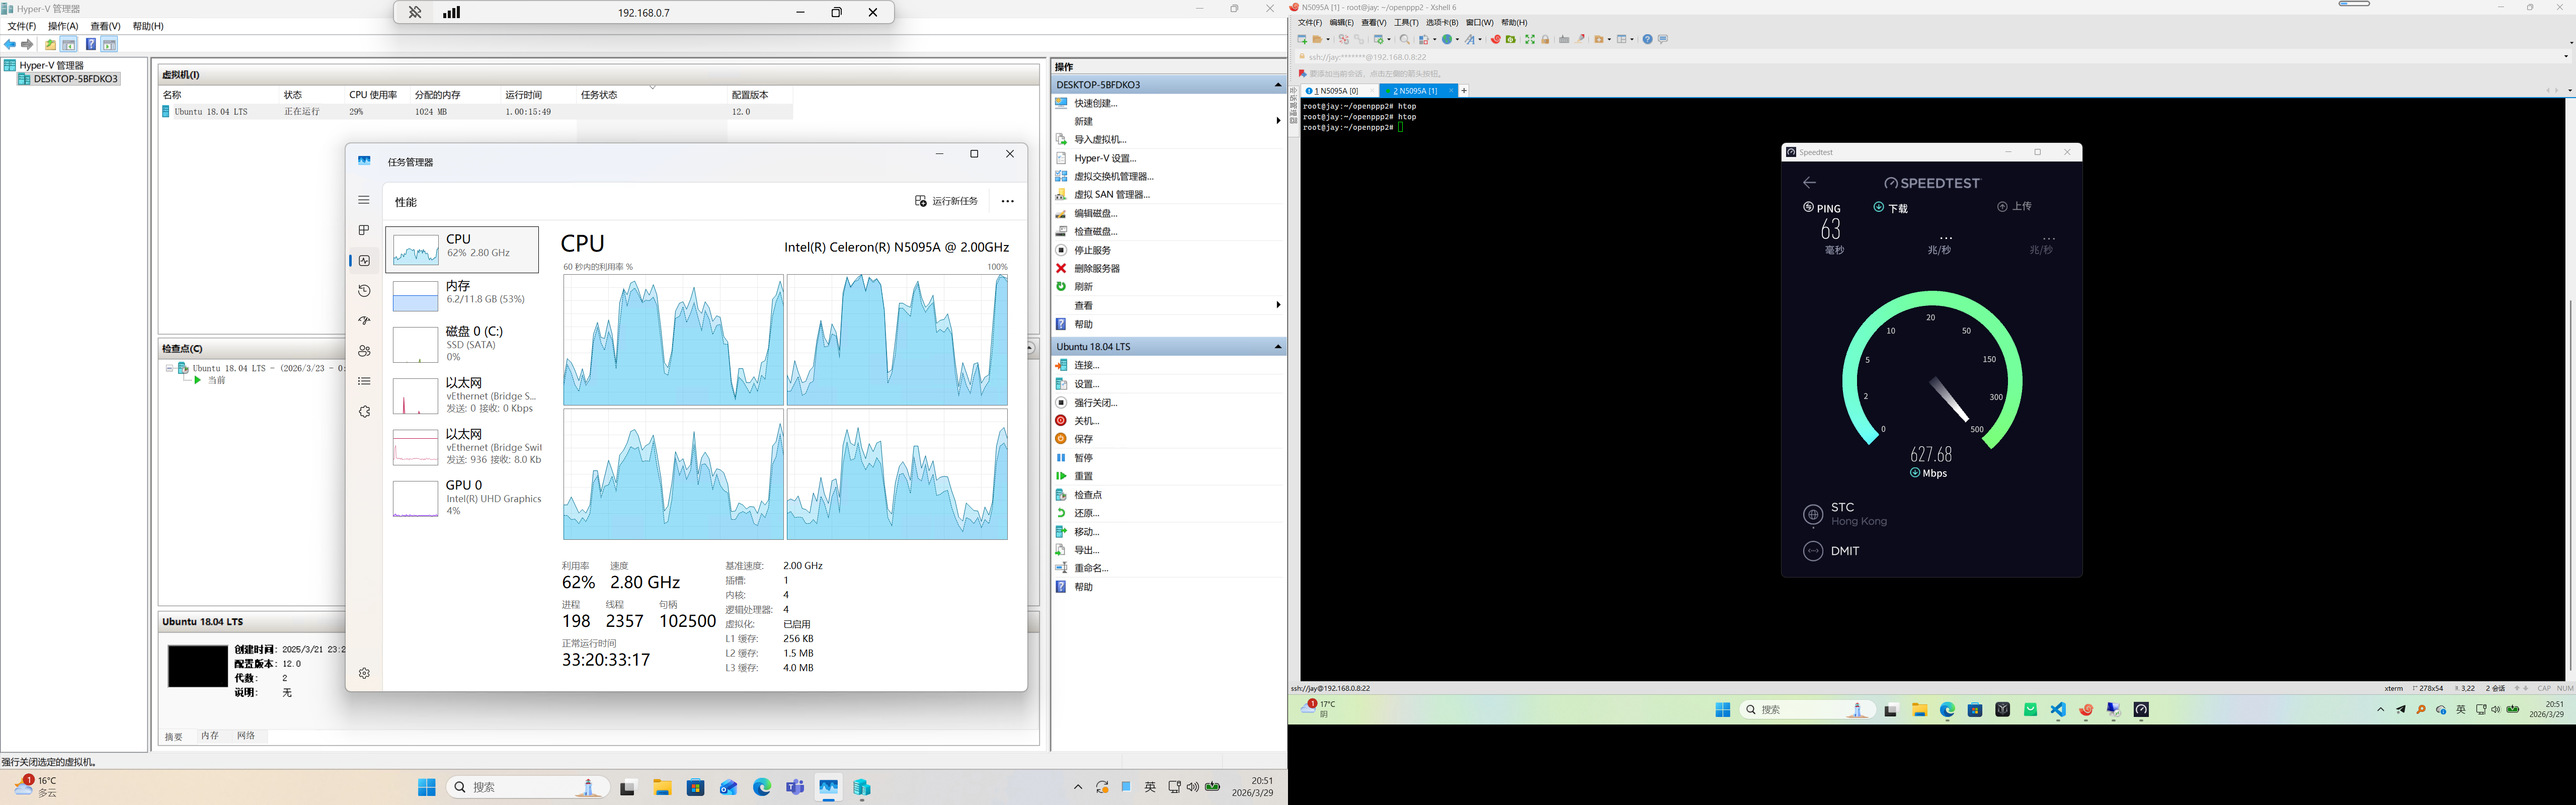Open Task Manager startup apps page
2576x805 pixels.
[x=364, y=321]
